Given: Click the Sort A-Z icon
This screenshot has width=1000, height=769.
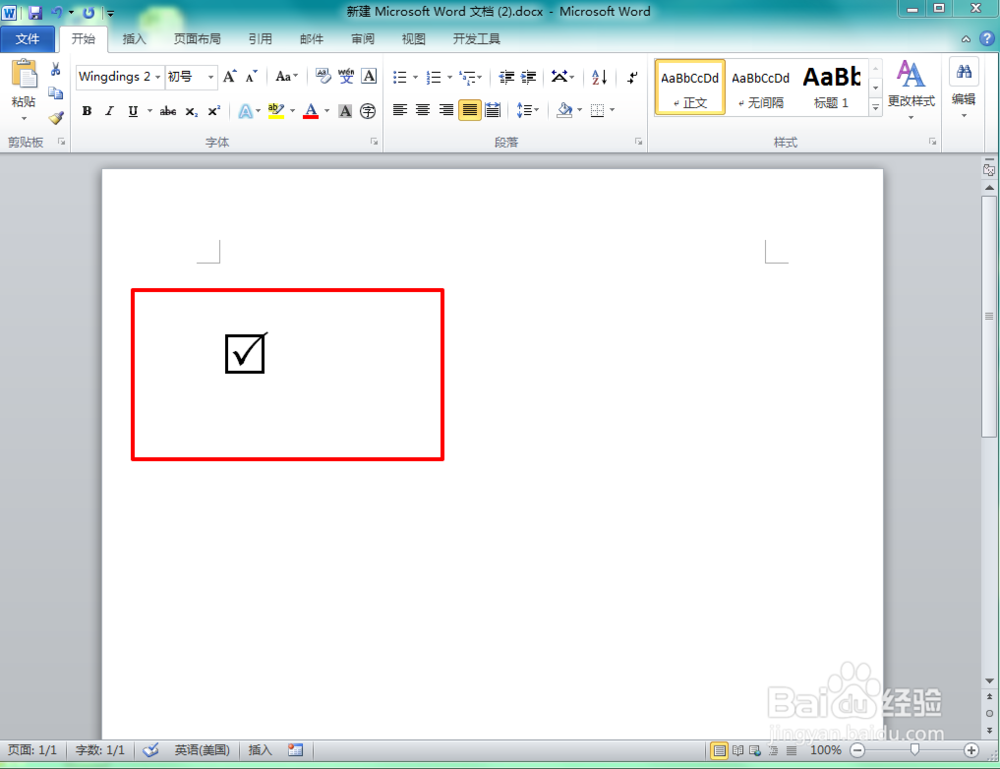Looking at the screenshot, I should 599,77.
